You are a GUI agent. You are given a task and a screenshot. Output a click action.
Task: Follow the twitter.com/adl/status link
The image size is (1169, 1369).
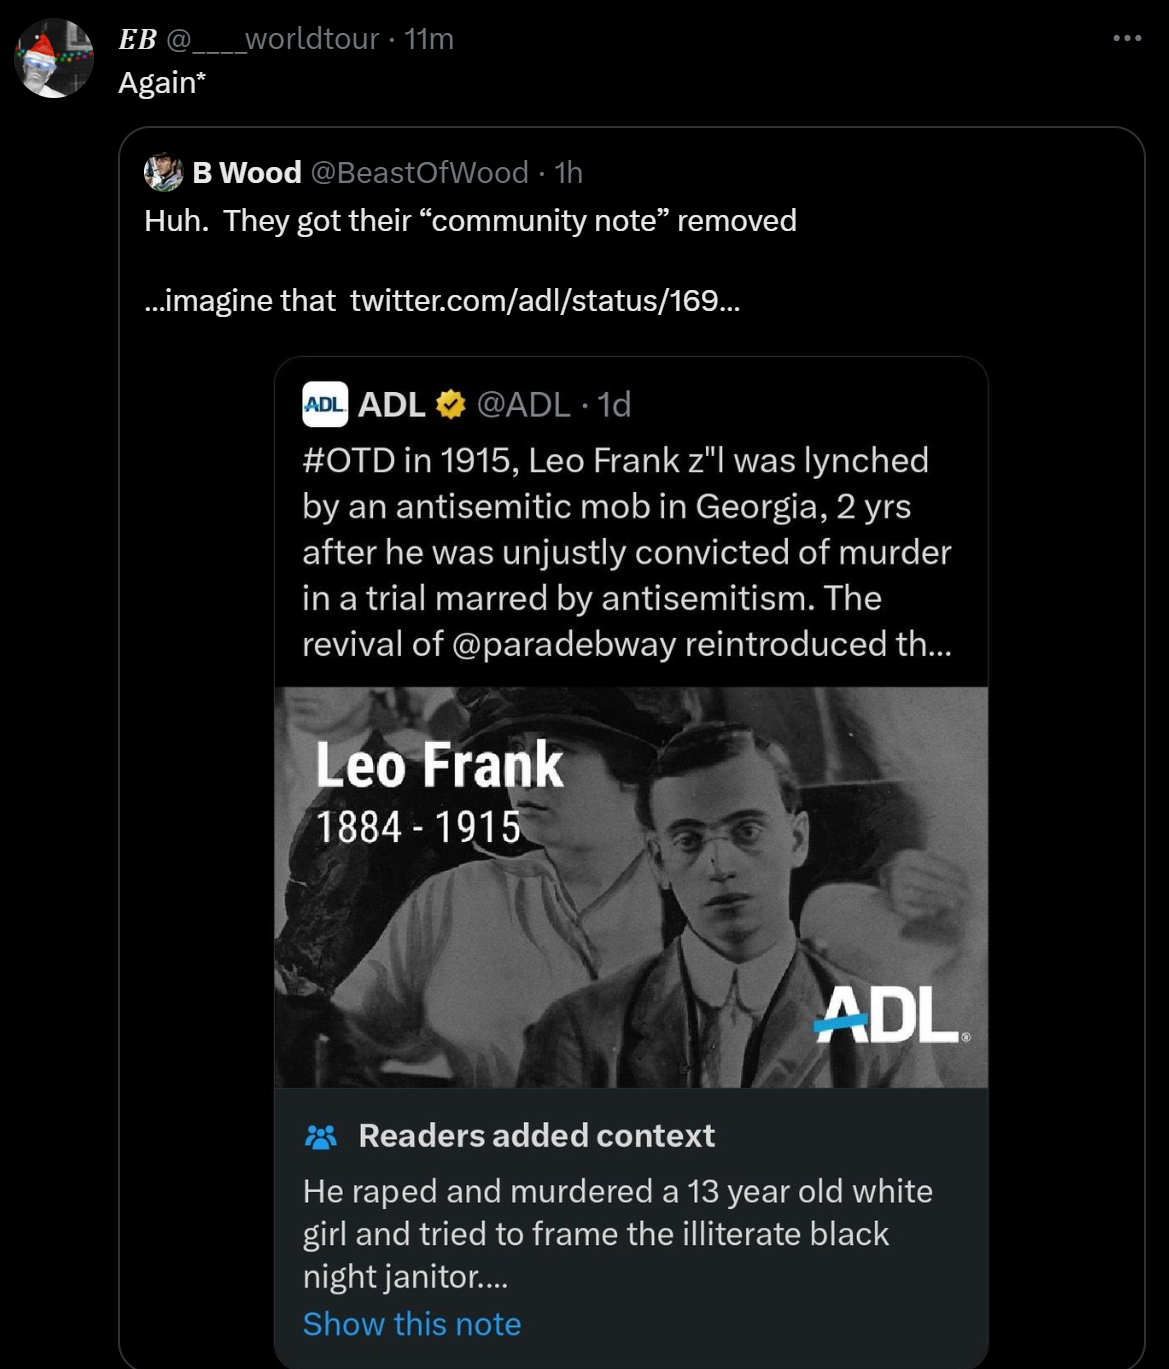tap(545, 300)
